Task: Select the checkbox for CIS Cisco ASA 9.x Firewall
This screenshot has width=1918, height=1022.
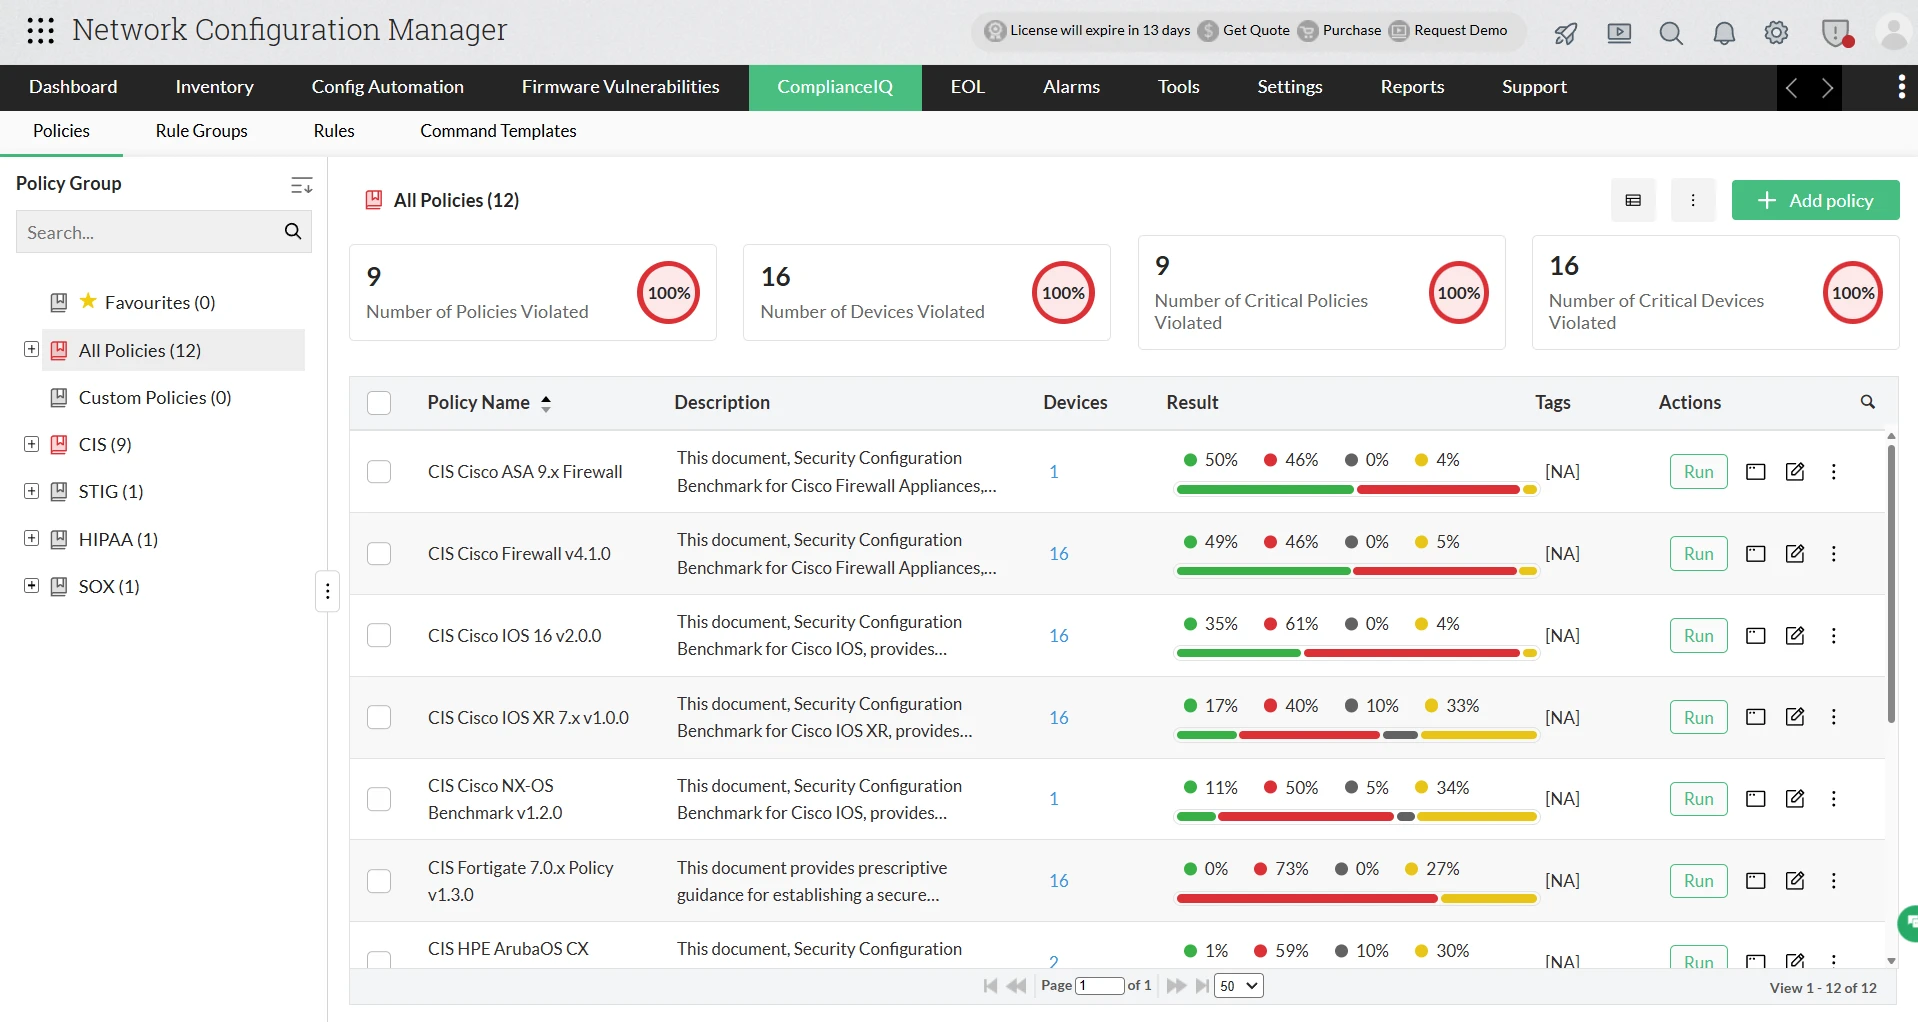Action: click(x=379, y=471)
